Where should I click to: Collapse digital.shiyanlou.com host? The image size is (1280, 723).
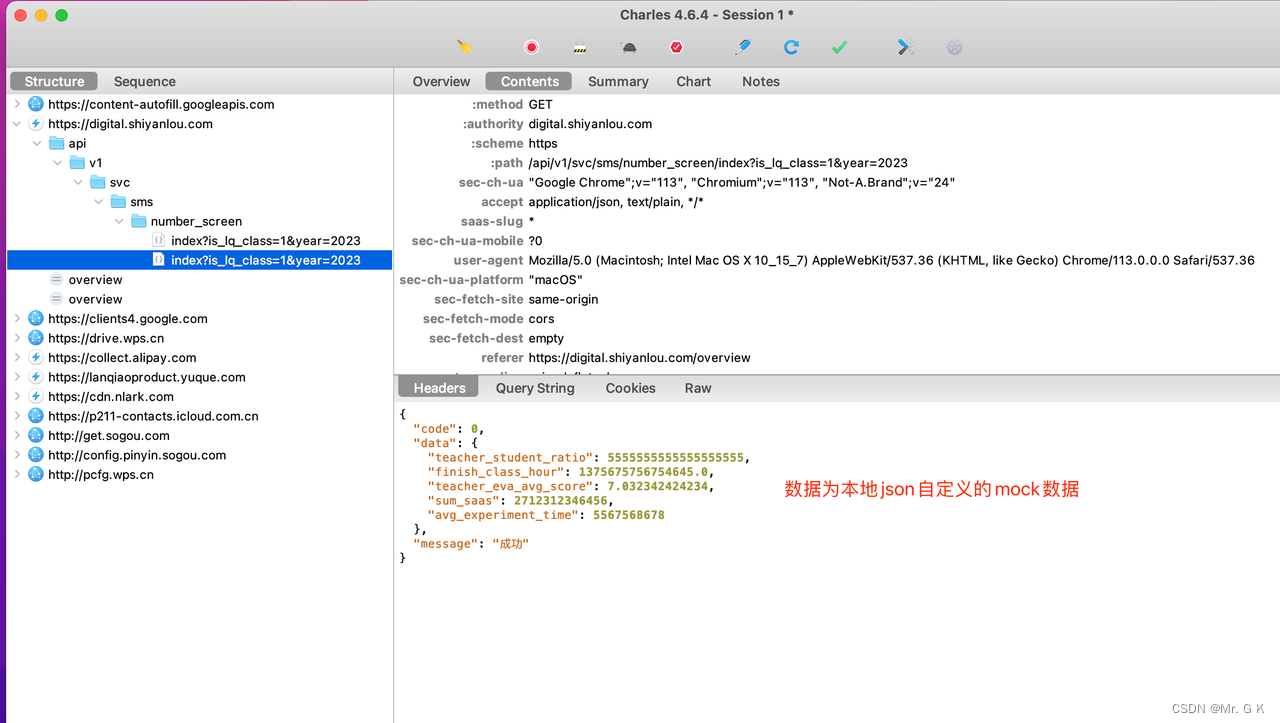point(17,124)
